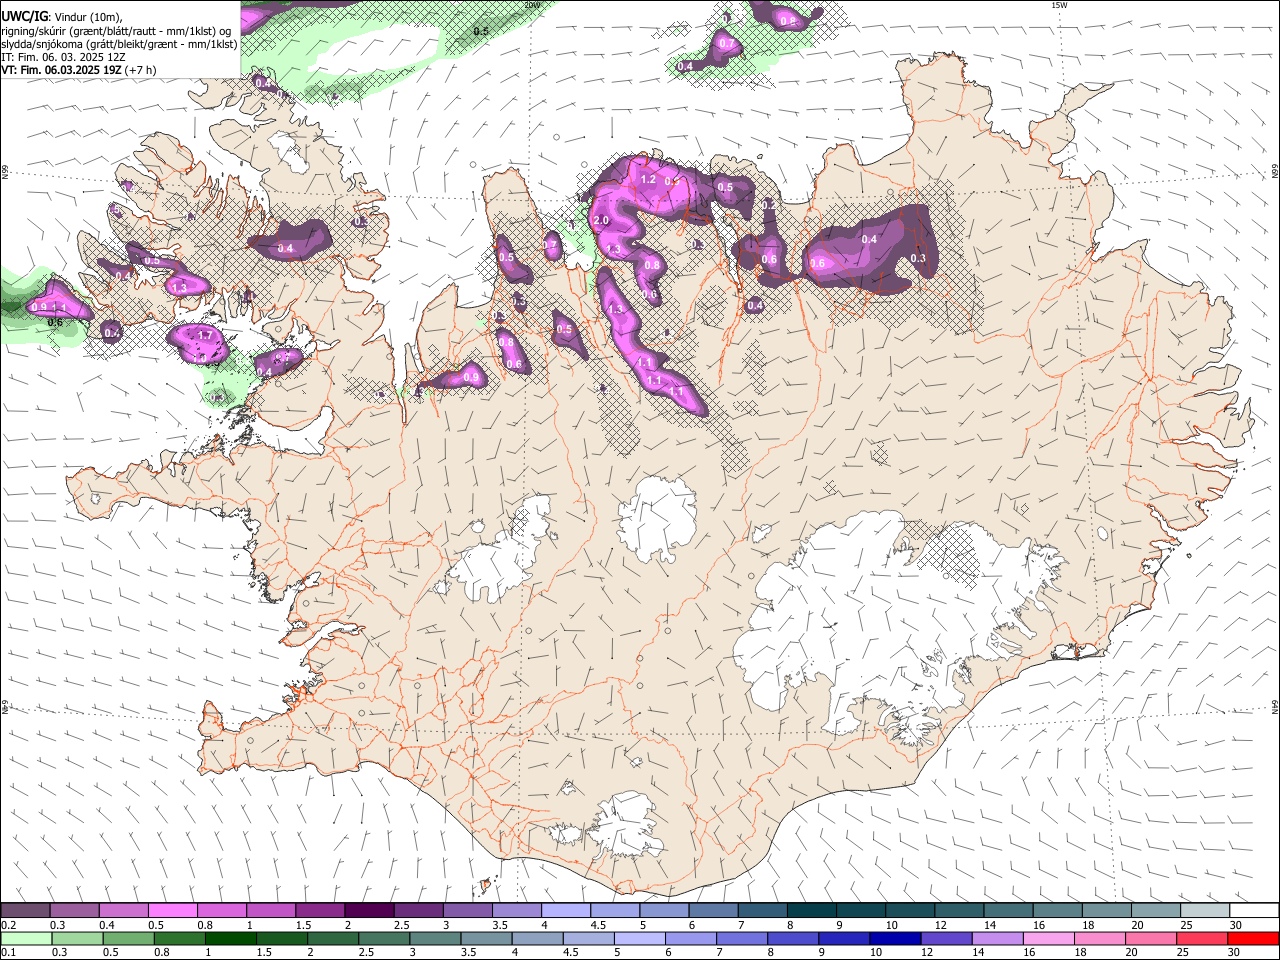Pick the pink swatch between 16 and 18 in the bottom legend row
The width and height of the screenshot is (1280, 960).
[1049, 938]
